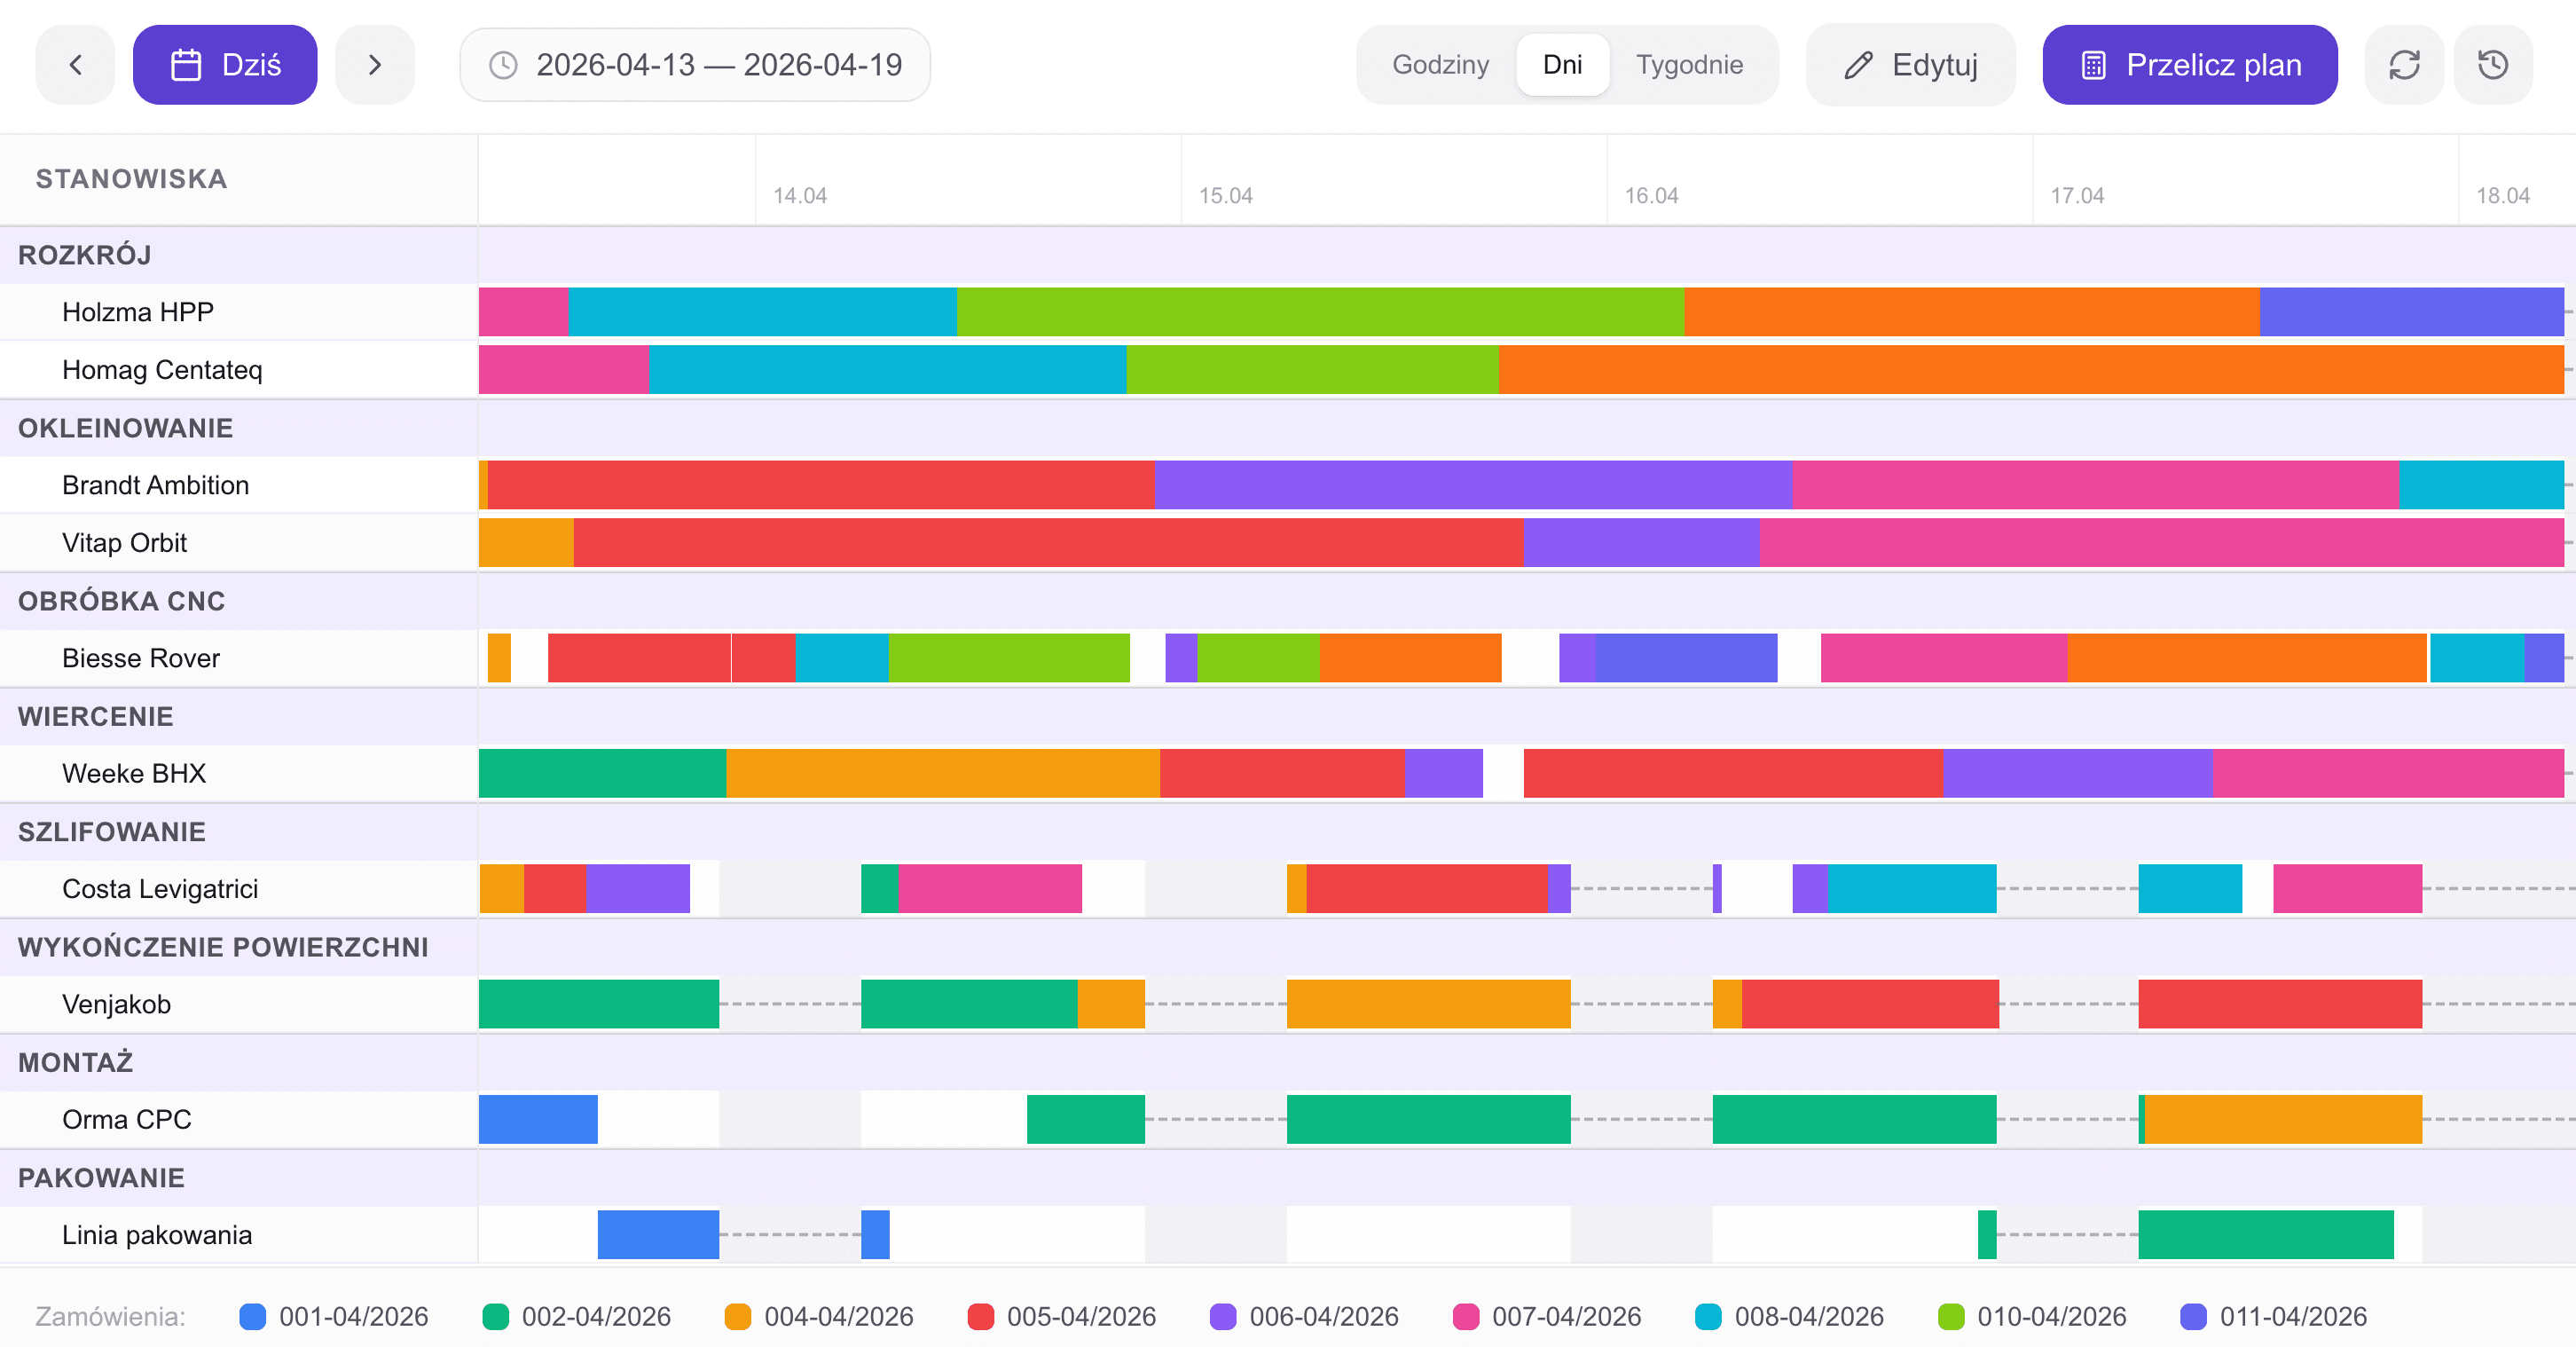
Task: Click the pencil icon on Edytuj
Action: 1857,65
